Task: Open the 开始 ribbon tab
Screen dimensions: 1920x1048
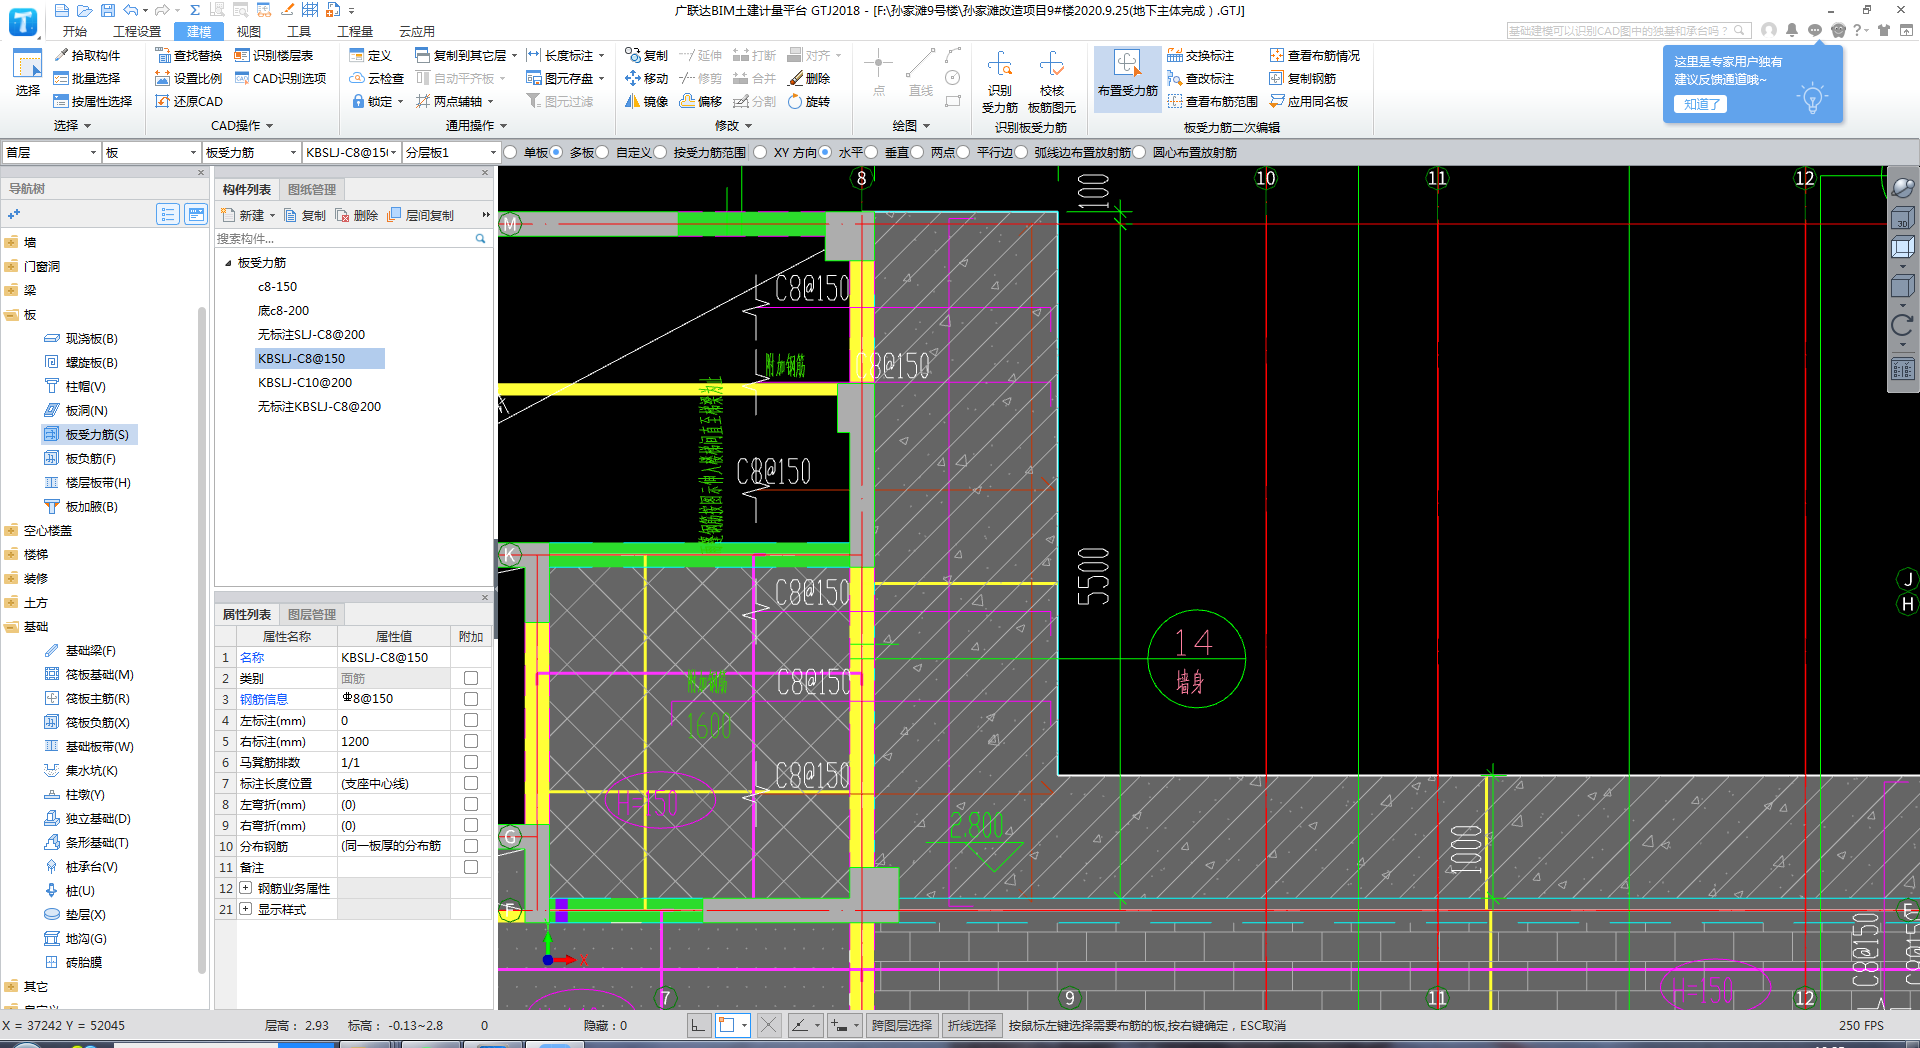Action: point(74,31)
